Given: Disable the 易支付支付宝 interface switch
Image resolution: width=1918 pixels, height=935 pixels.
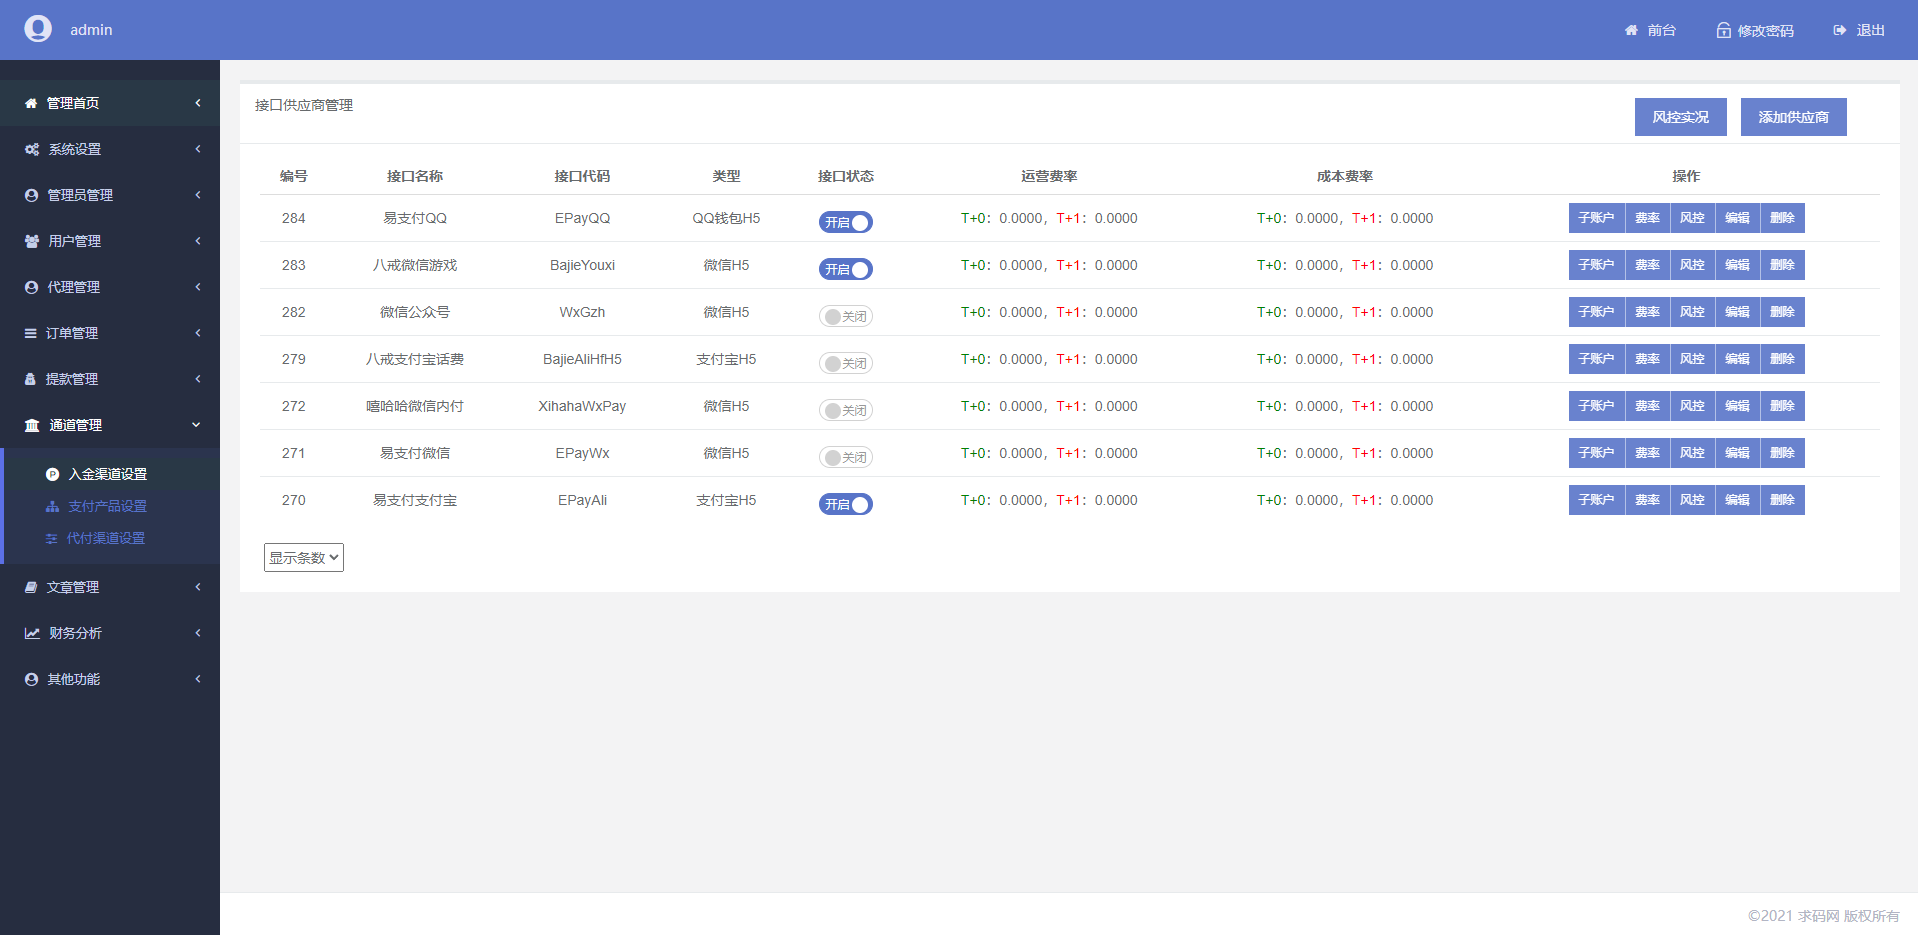Looking at the screenshot, I should pos(846,504).
